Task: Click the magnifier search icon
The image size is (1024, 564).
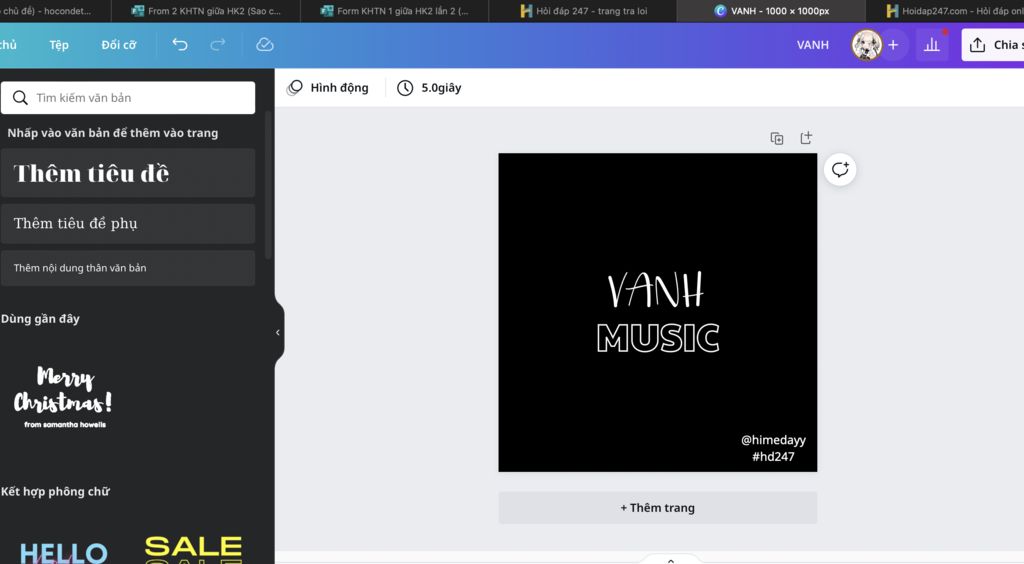Action: click(20, 98)
